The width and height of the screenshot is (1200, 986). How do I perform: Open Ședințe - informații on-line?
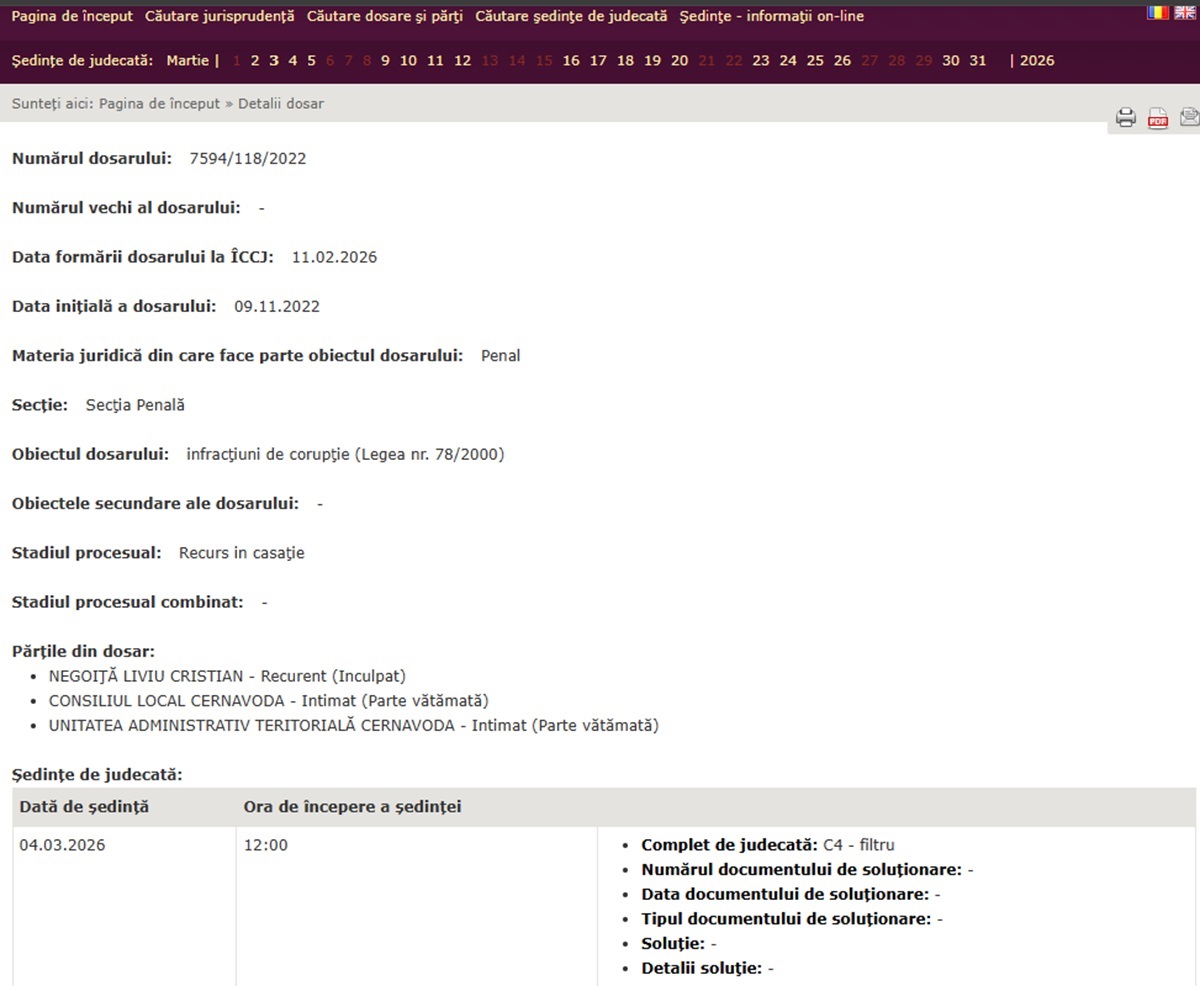771,17
